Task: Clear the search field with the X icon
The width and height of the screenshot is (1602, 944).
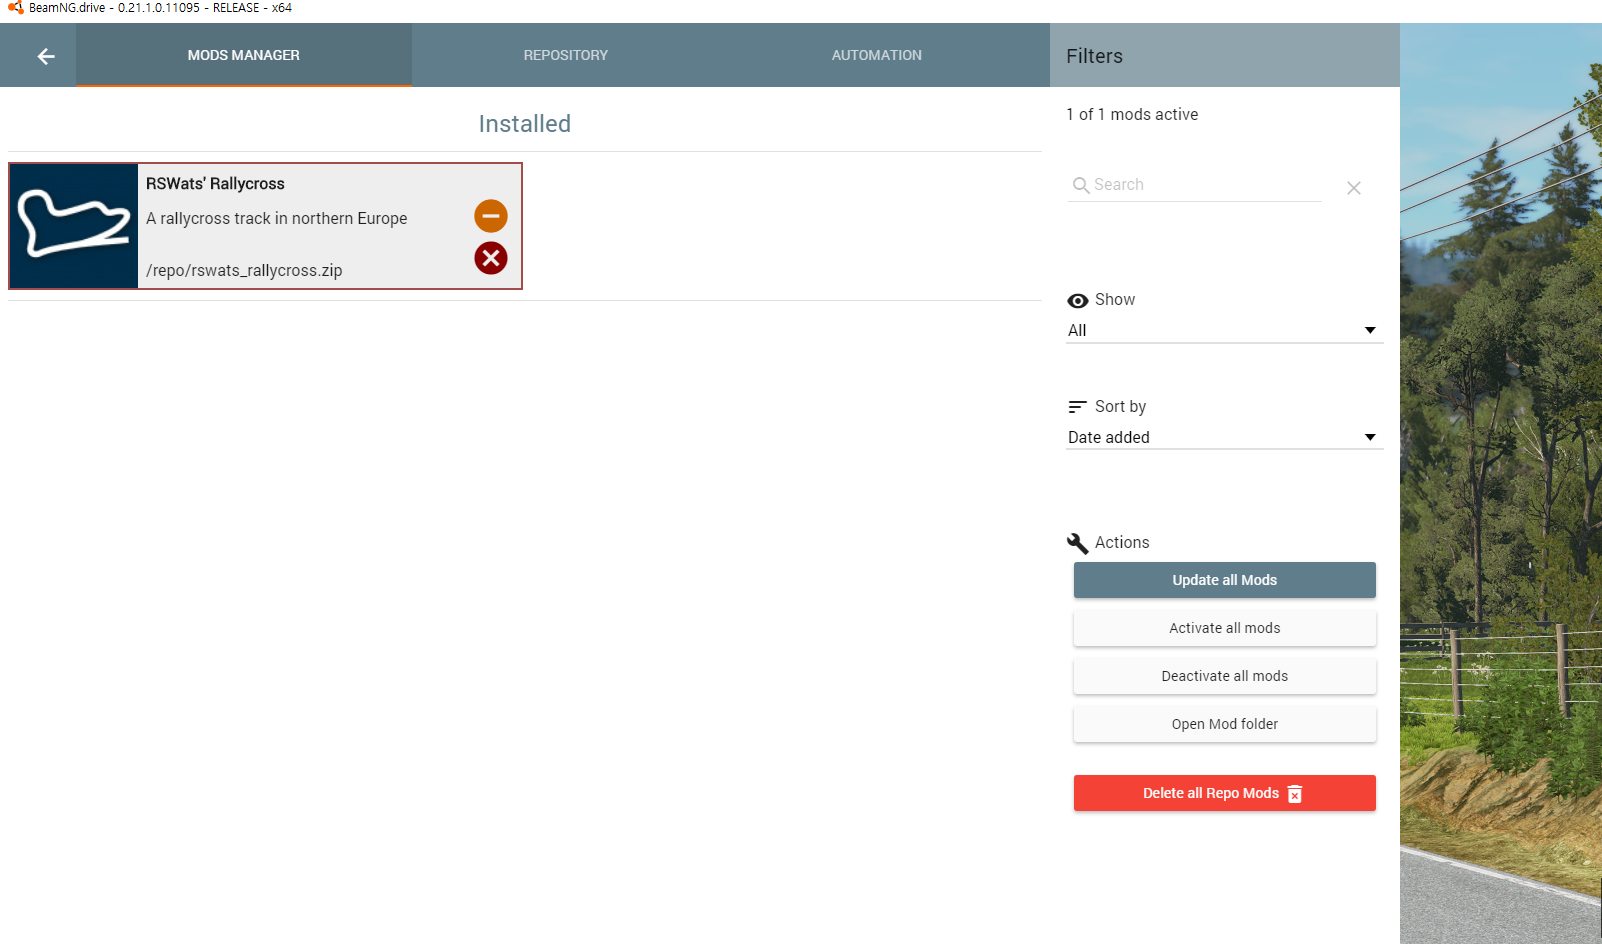Action: click(x=1354, y=188)
